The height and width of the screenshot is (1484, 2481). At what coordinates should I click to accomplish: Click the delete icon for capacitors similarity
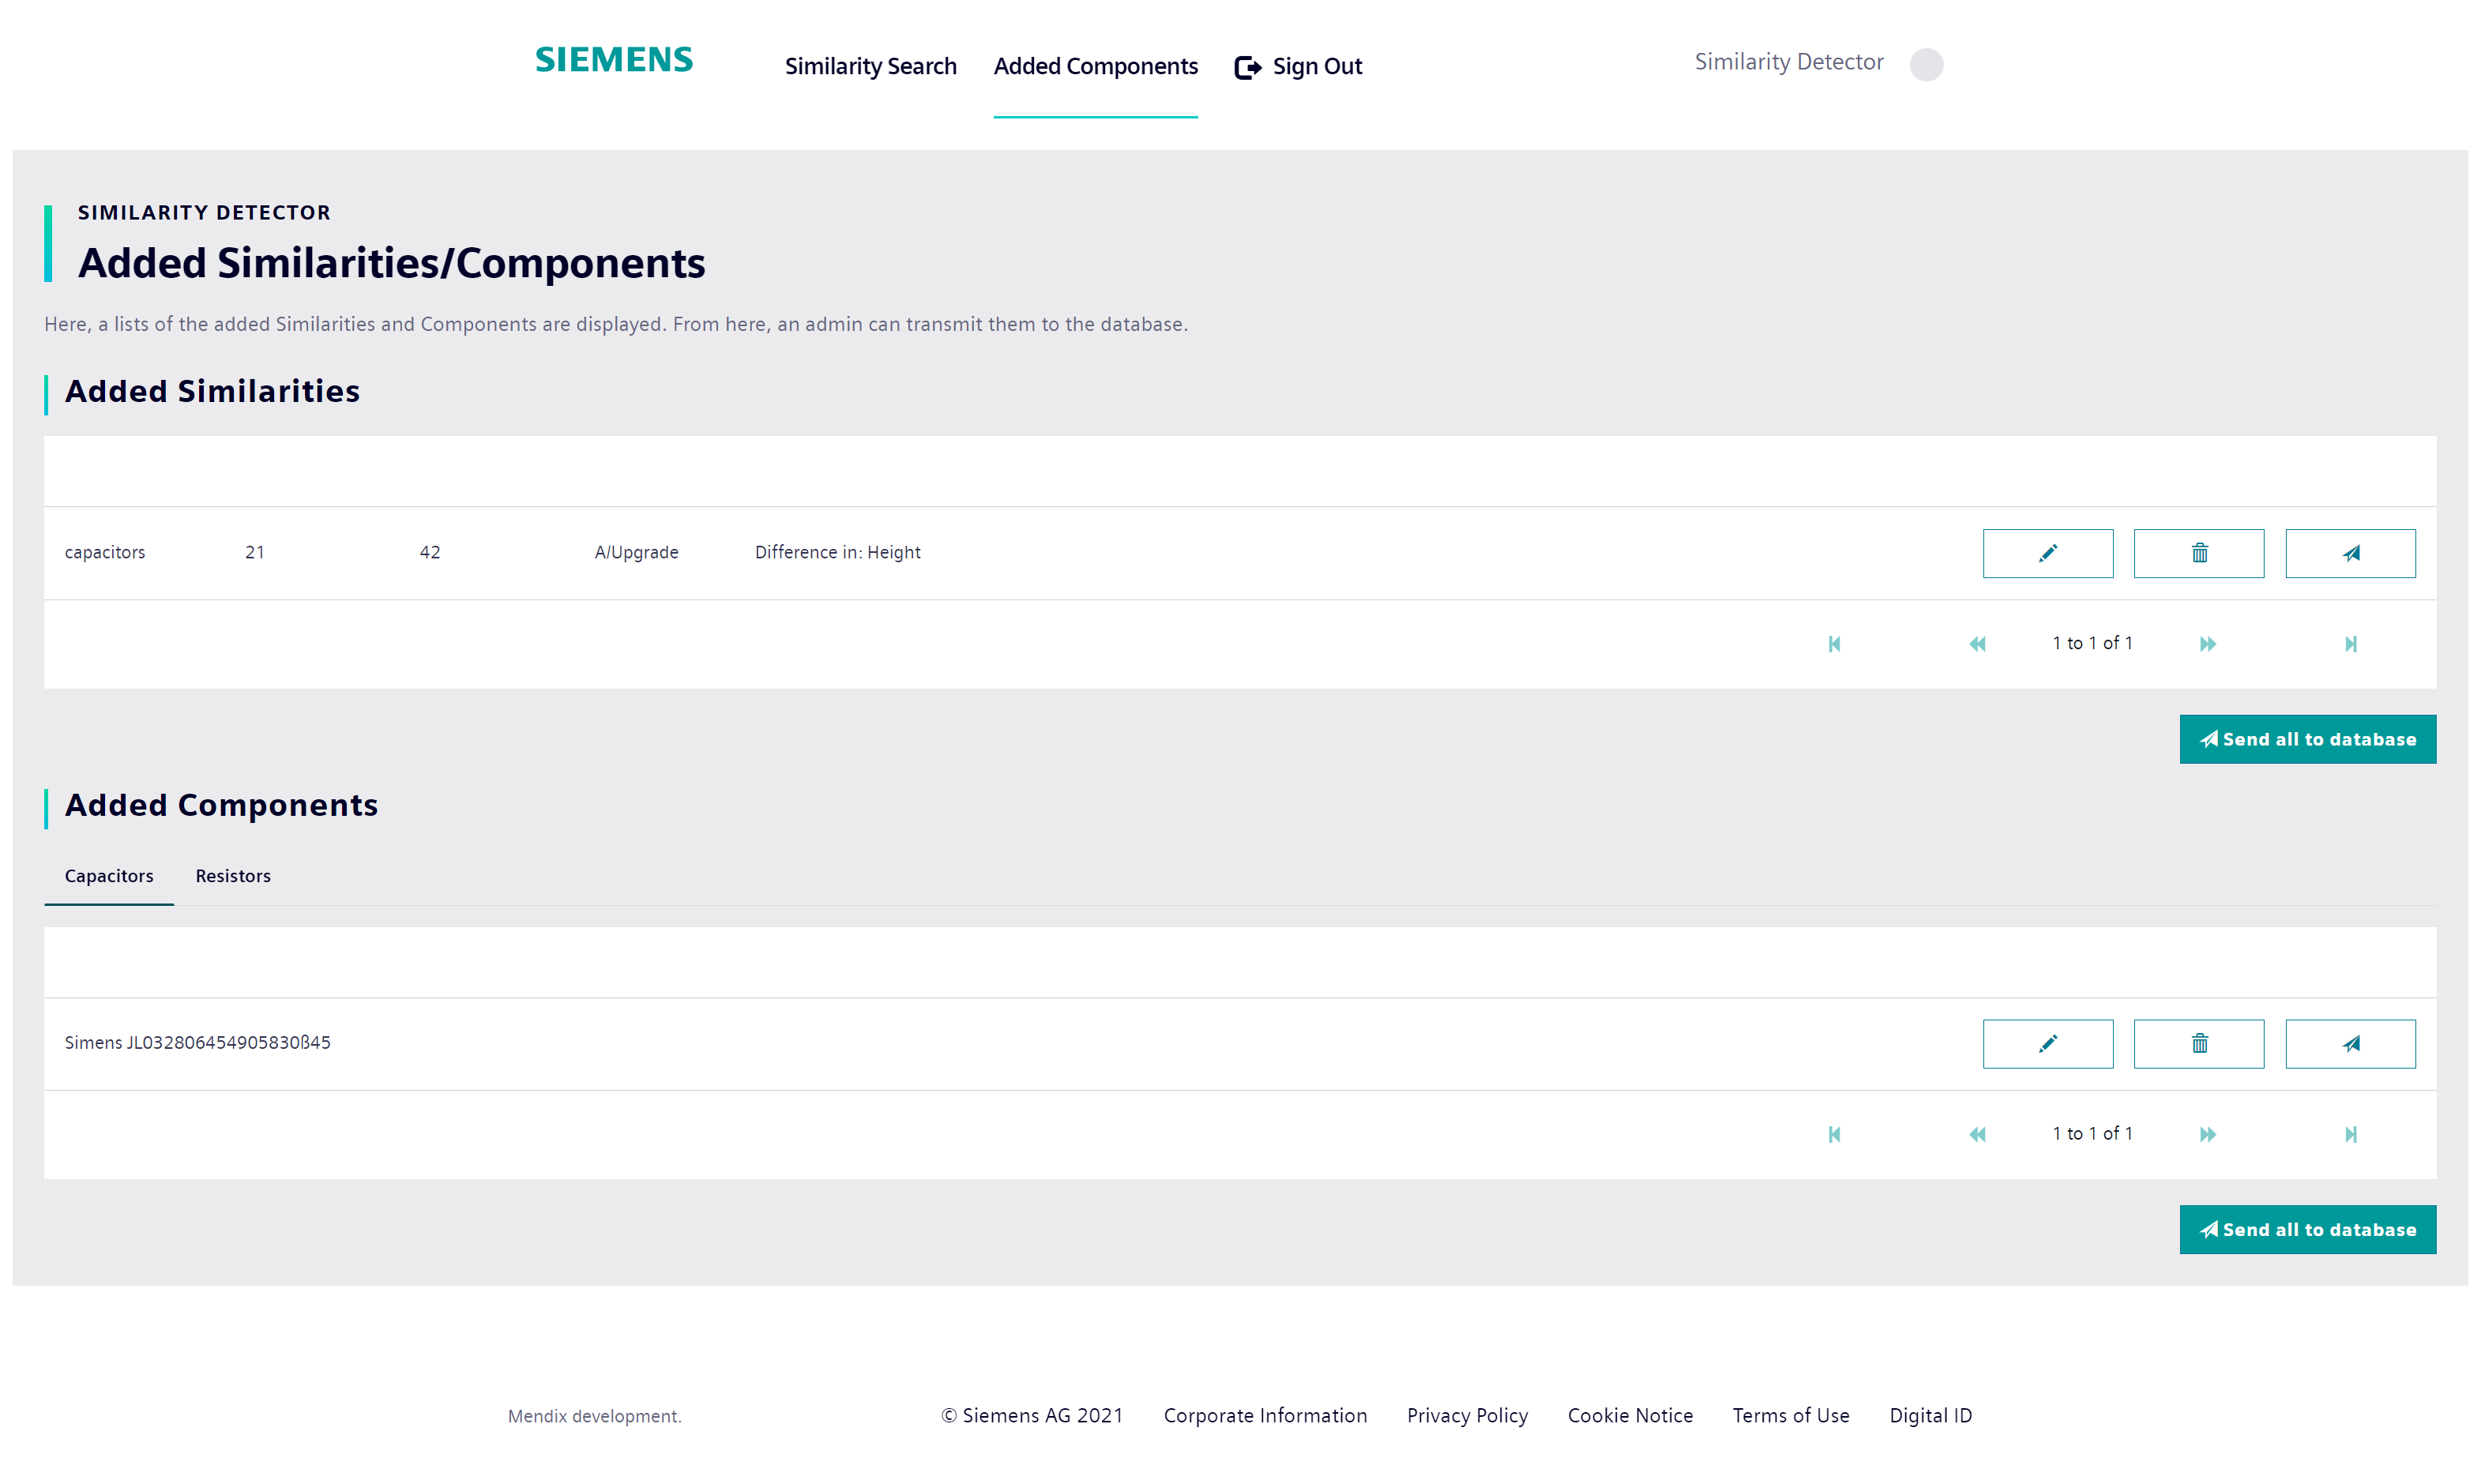(x=2201, y=553)
